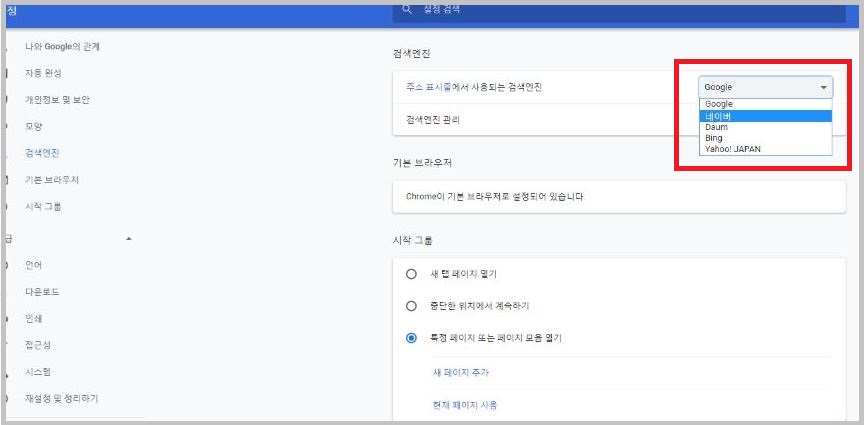Screen dimensions: 864x425
Task: Choose Google from the dropdown list
Action: coord(765,104)
